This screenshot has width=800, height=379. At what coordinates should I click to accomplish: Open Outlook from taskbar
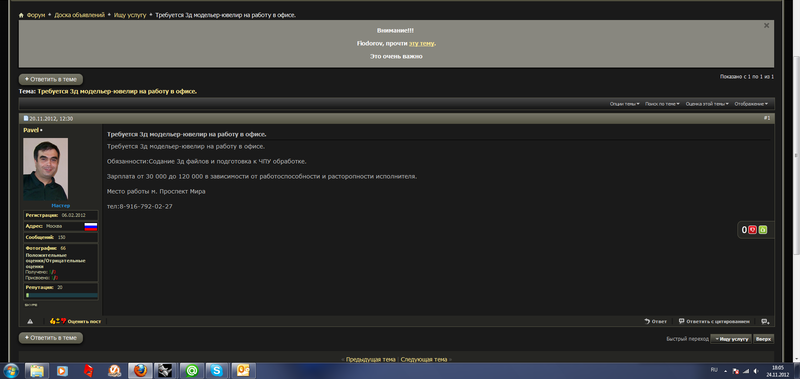(x=244, y=371)
